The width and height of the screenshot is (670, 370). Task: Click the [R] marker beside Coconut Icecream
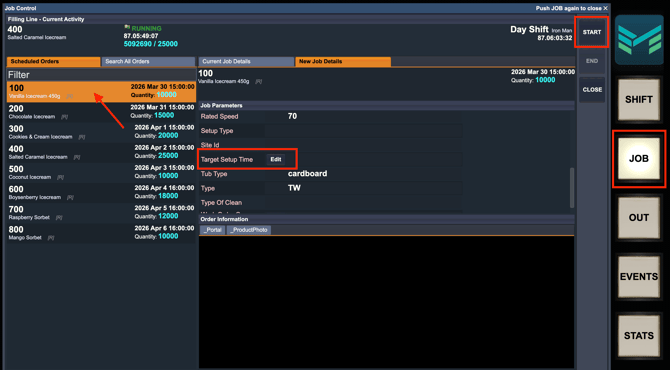pos(60,177)
